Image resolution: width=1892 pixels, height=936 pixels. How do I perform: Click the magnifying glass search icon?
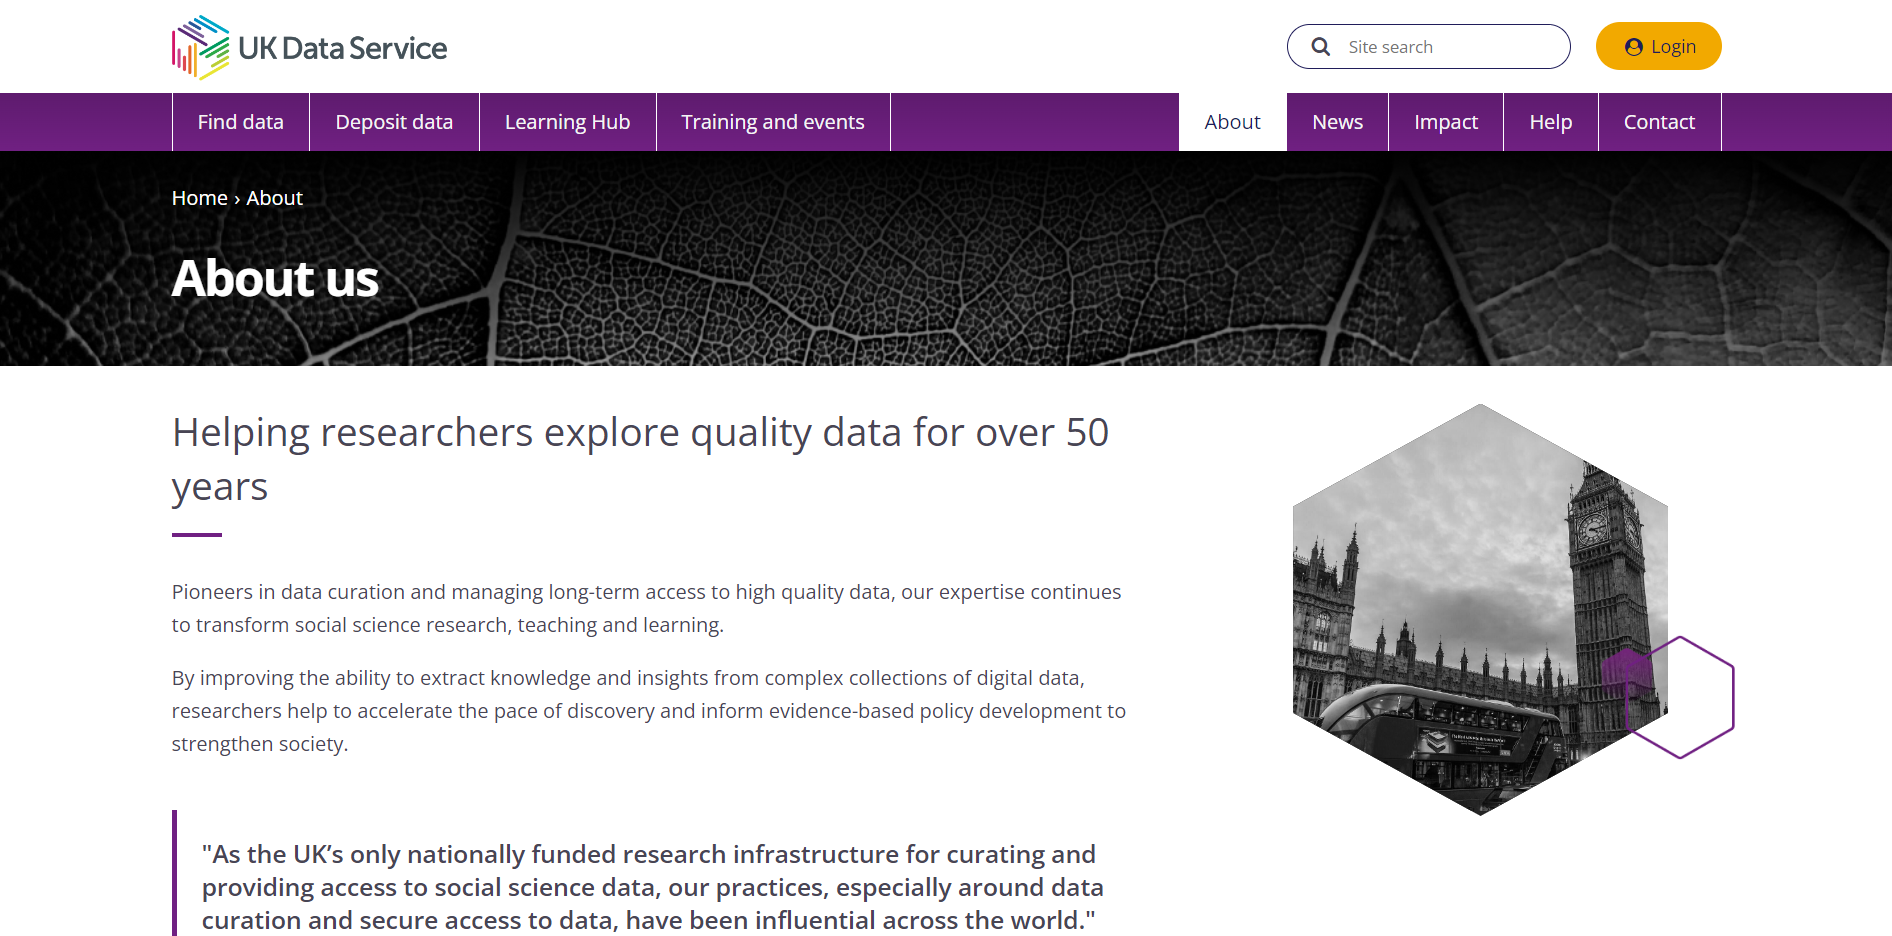tap(1320, 47)
